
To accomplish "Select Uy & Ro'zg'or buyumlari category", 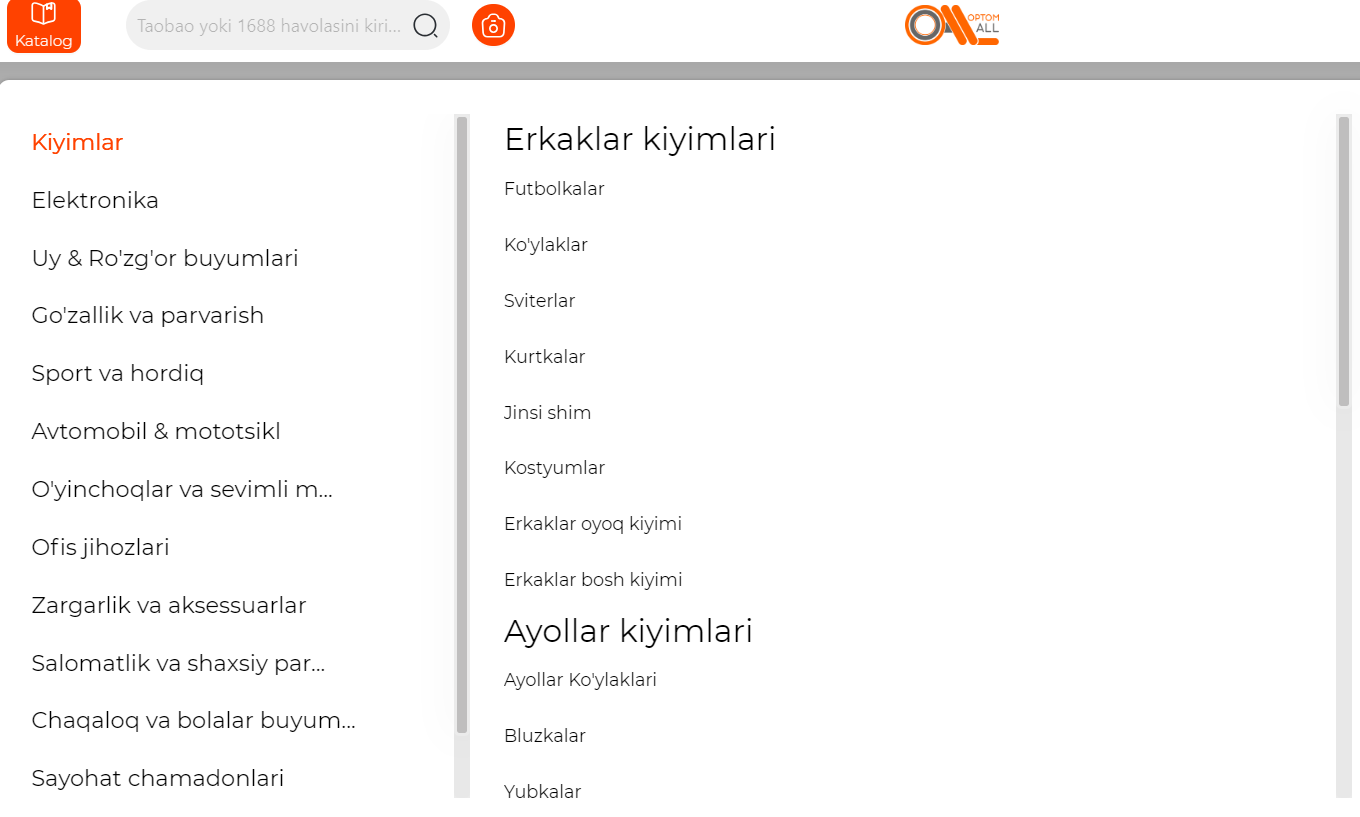I will (x=165, y=258).
